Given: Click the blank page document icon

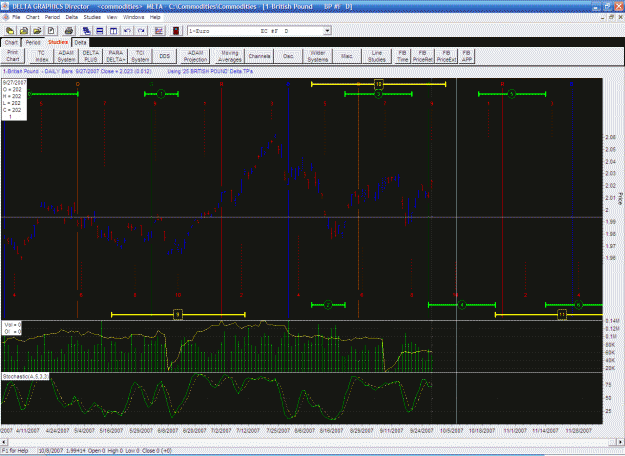Looking at the screenshot, I should (51, 31).
